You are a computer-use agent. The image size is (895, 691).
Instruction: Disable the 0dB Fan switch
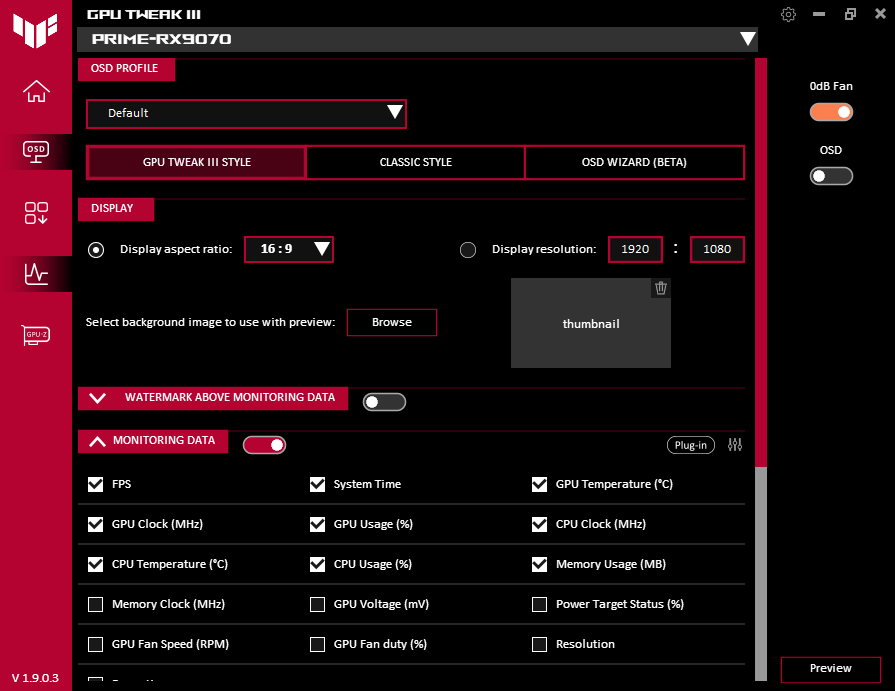pyautogui.click(x=831, y=112)
